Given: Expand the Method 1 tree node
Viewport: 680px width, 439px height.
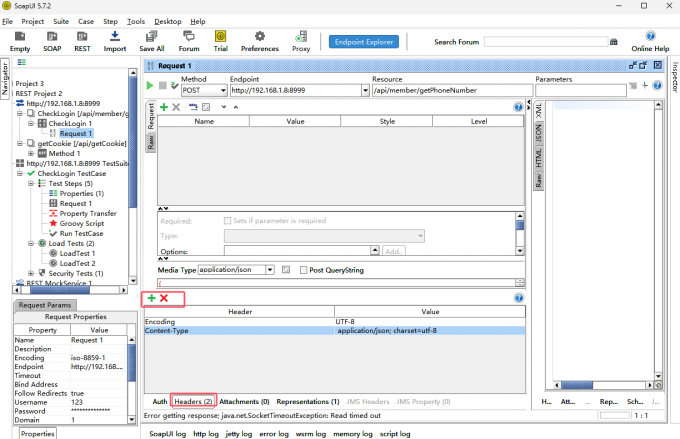Looking at the screenshot, I should coord(31,154).
